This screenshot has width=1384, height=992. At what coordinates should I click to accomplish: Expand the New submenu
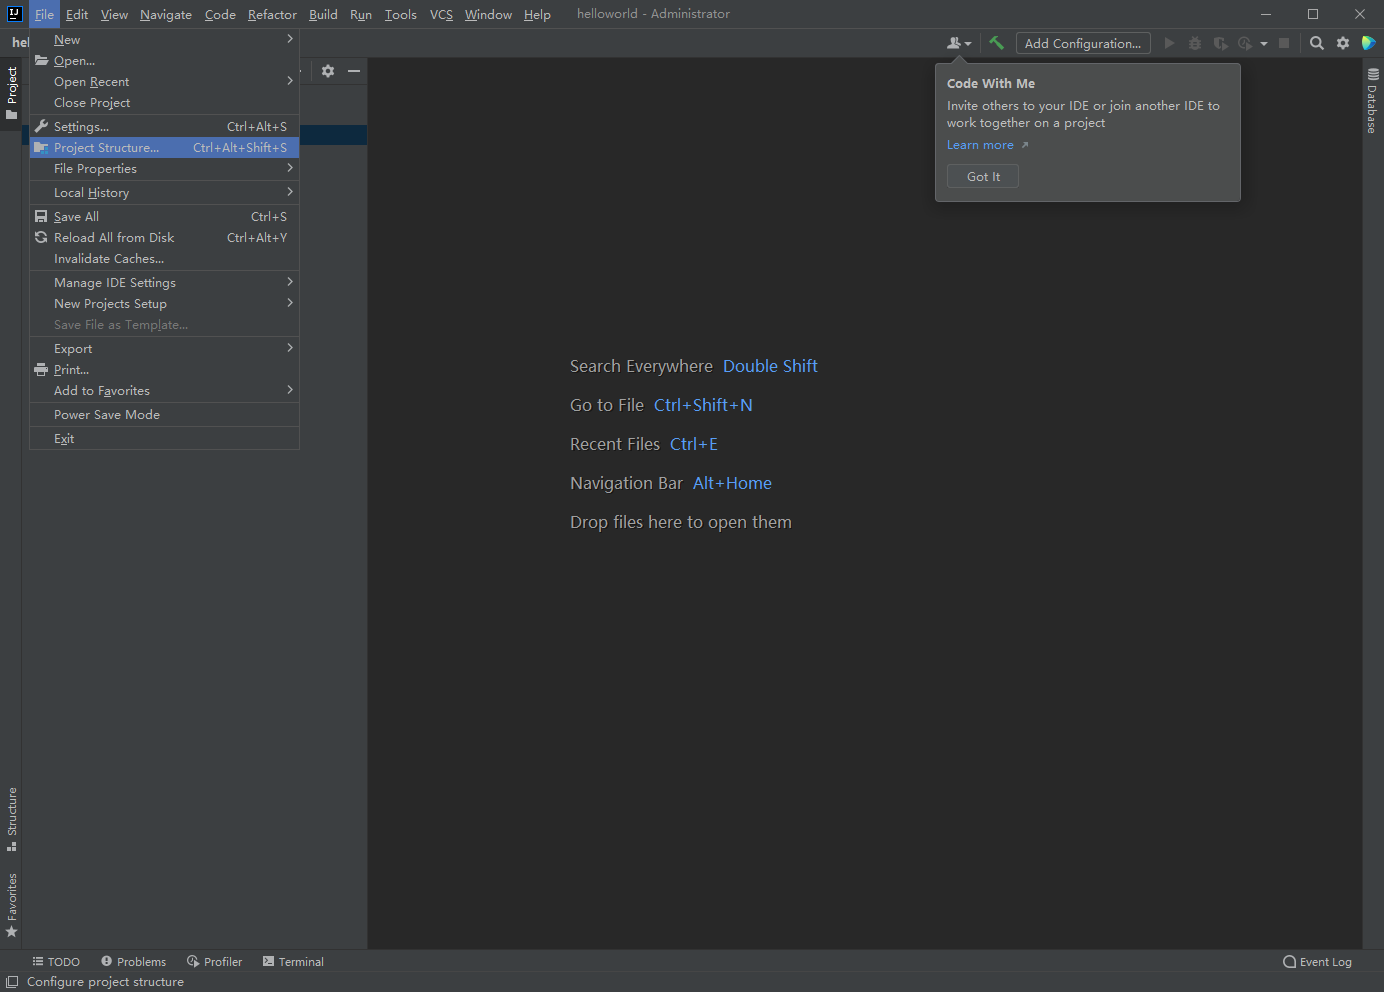[164, 40]
